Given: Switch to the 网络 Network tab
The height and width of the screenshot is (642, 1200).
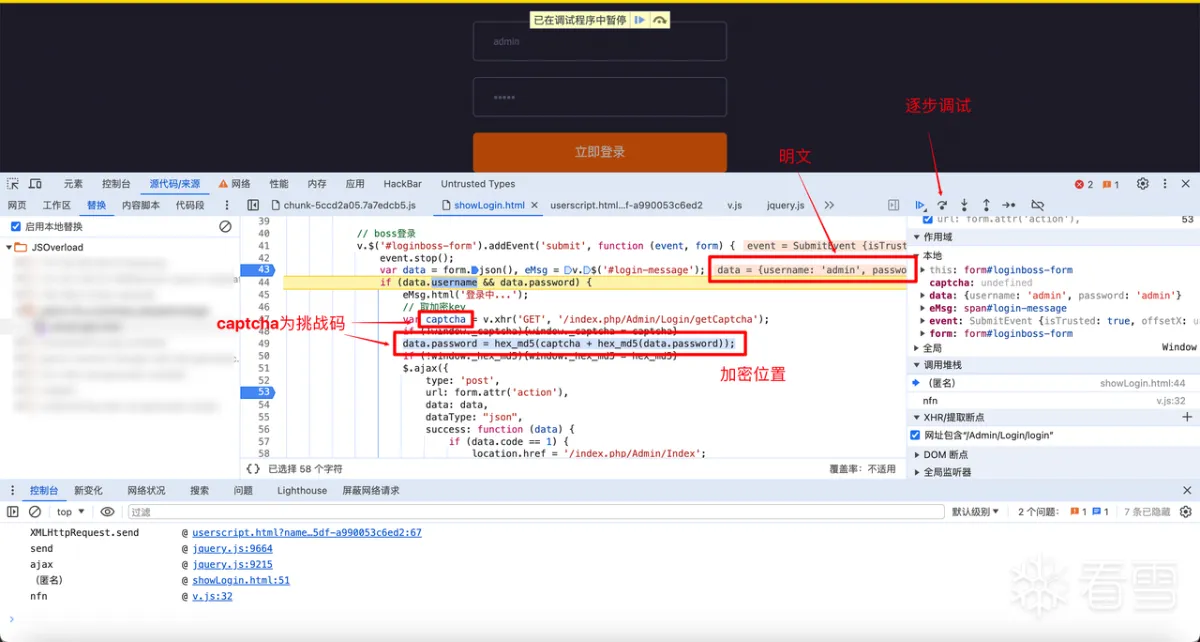Looking at the screenshot, I should [234, 184].
